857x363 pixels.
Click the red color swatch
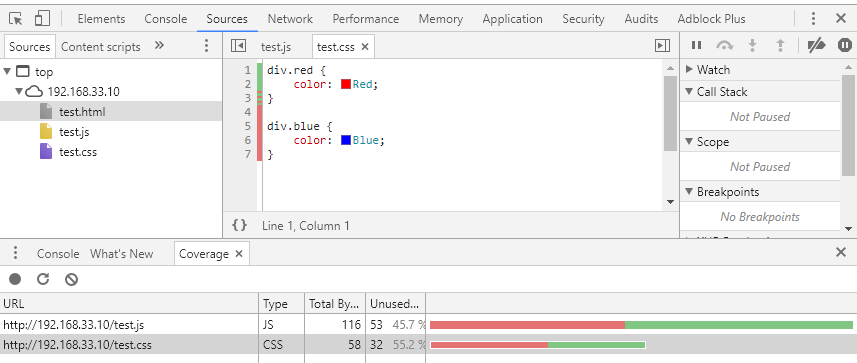345,84
